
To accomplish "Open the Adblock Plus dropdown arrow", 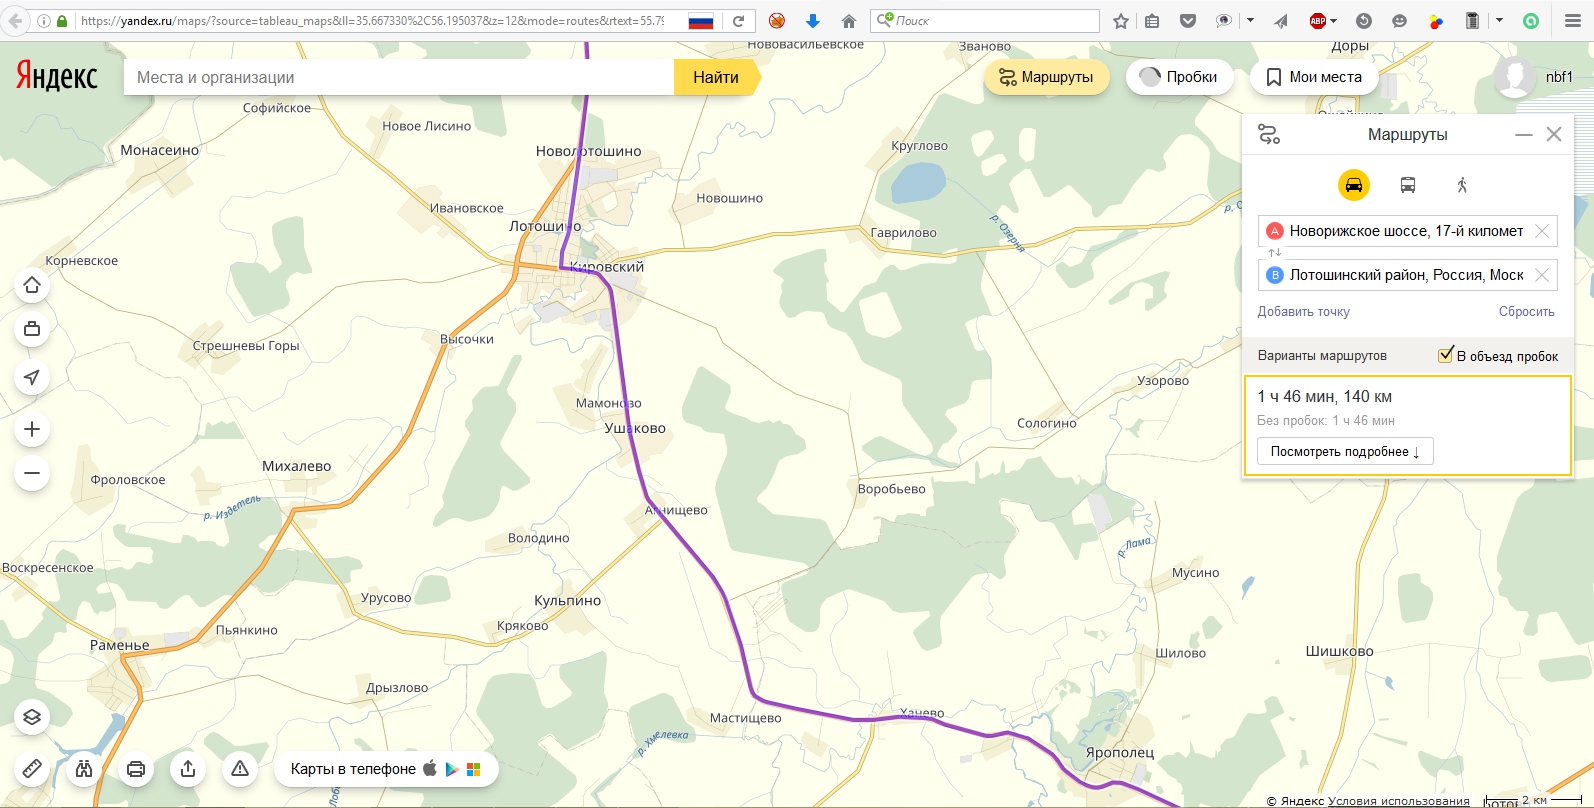I will pos(1334,21).
